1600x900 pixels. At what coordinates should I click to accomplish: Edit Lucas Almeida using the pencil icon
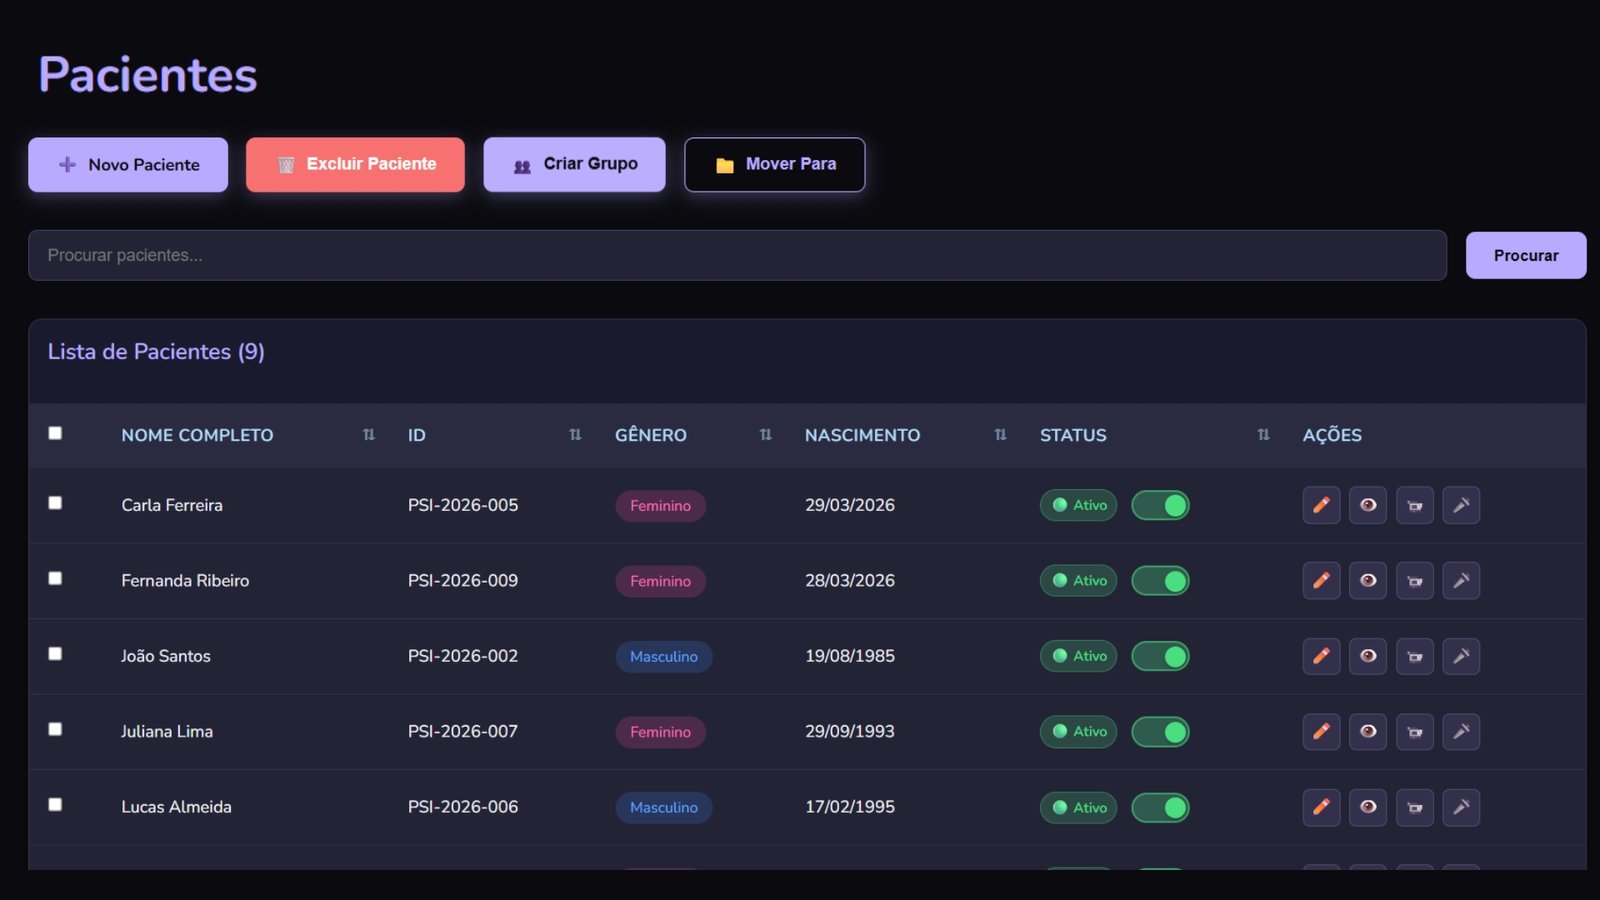click(x=1321, y=807)
